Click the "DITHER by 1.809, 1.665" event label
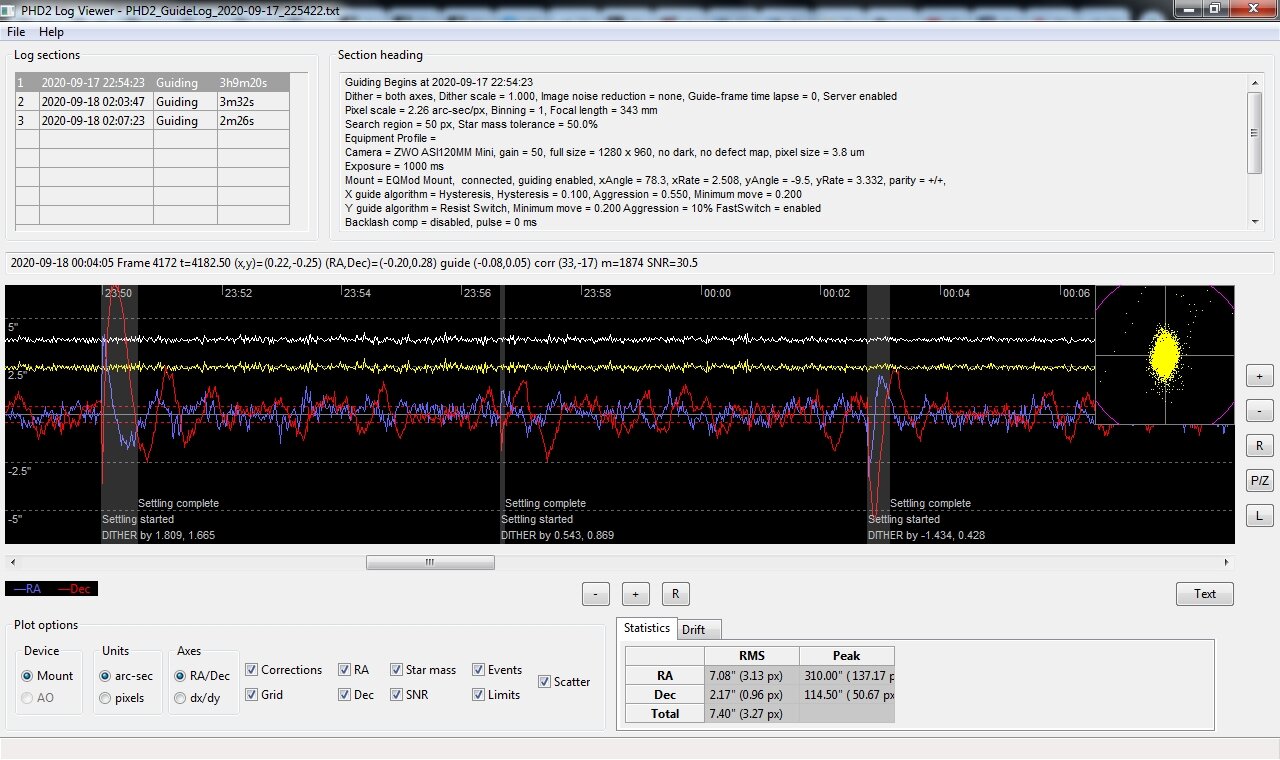This screenshot has width=1280, height=760. (158, 536)
